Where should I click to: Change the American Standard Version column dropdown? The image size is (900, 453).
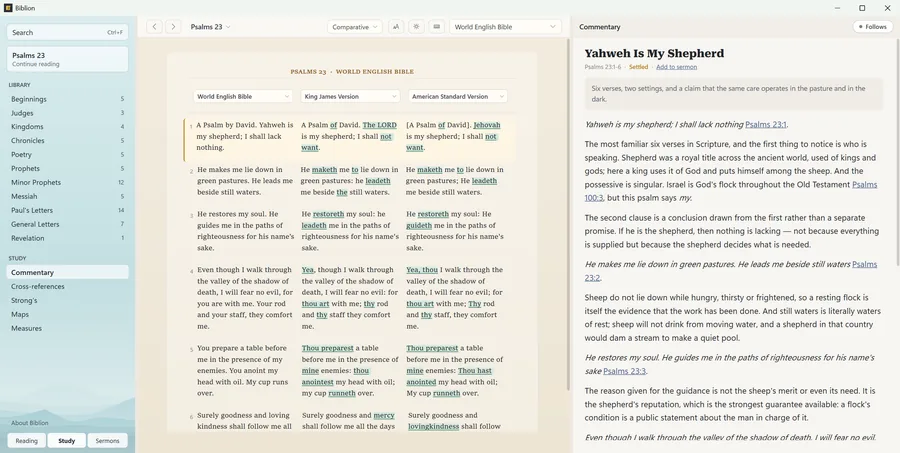click(x=457, y=96)
